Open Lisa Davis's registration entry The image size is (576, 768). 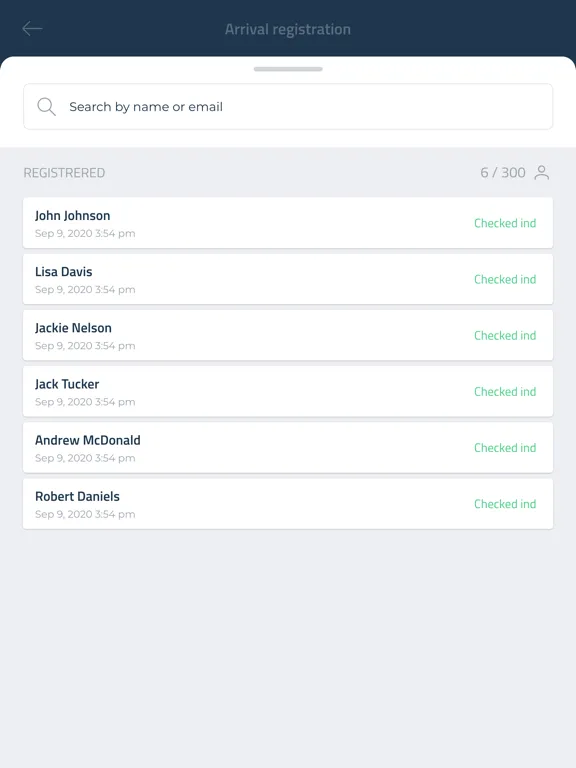288,279
